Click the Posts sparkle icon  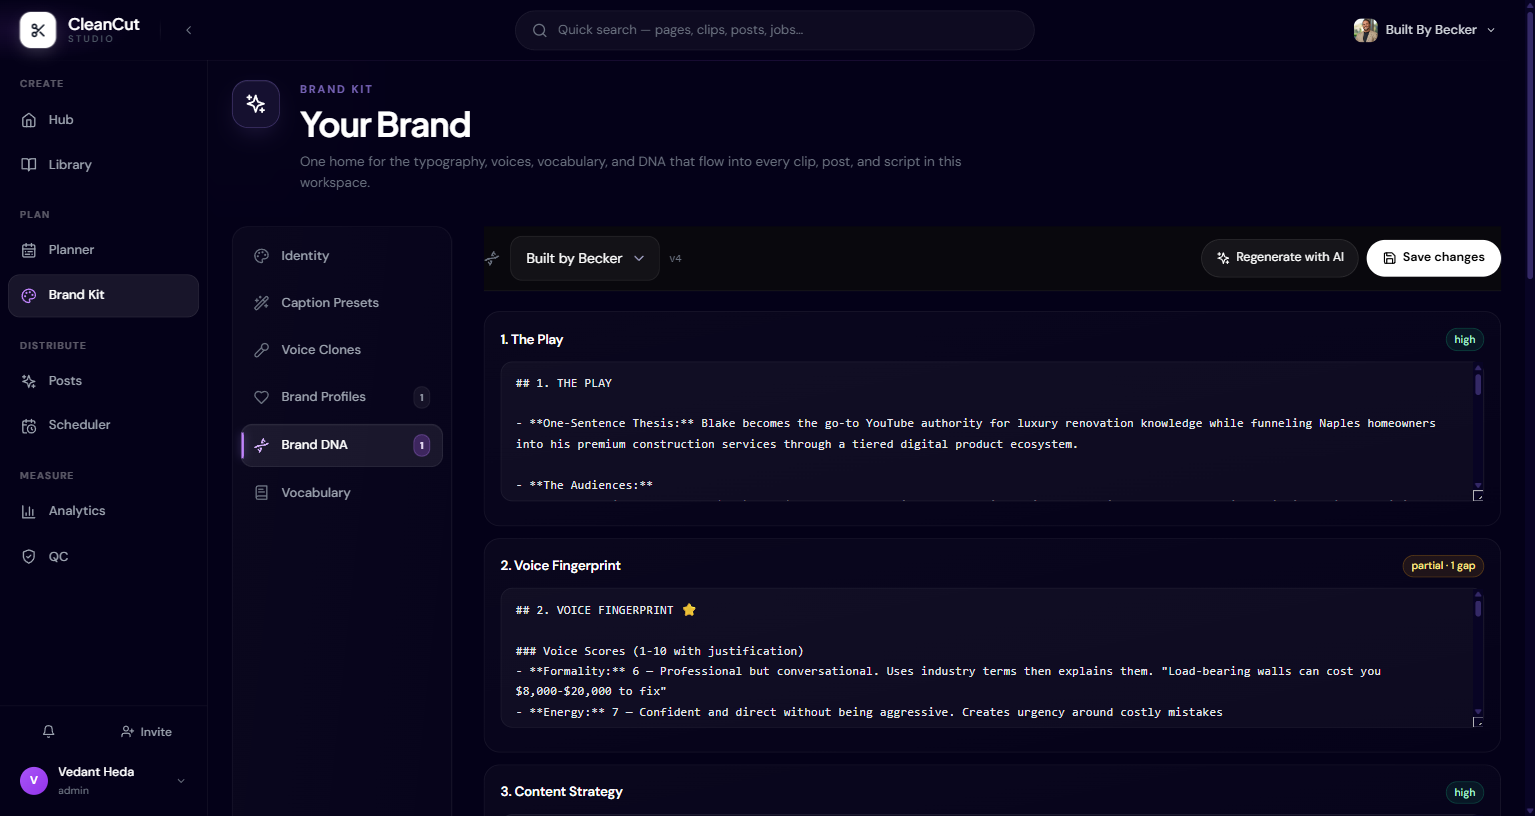[29, 381]
